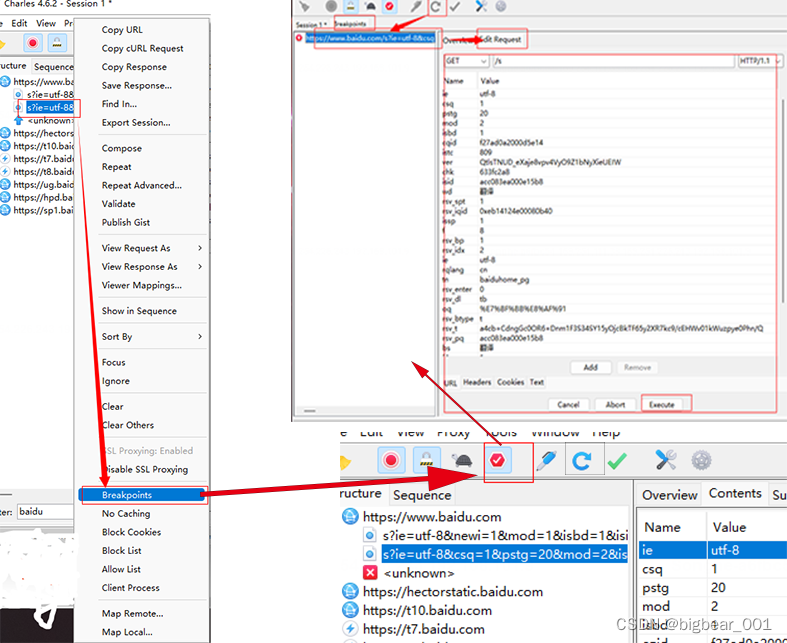Click Disable SSL Proxying menu entry
Image resolution: width=787 pixels, height=643 pixels.
pos(145,469)
